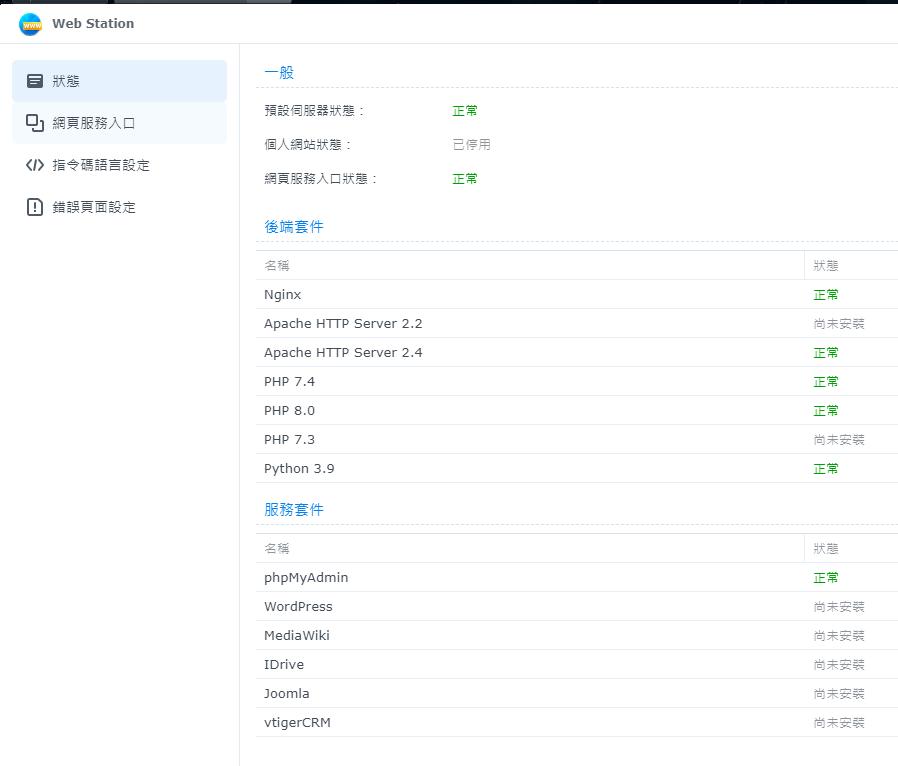Viewport: 898px width, 766px height.
Task: Click the 正常 status of Python 3.9
Action: (826, 469)
